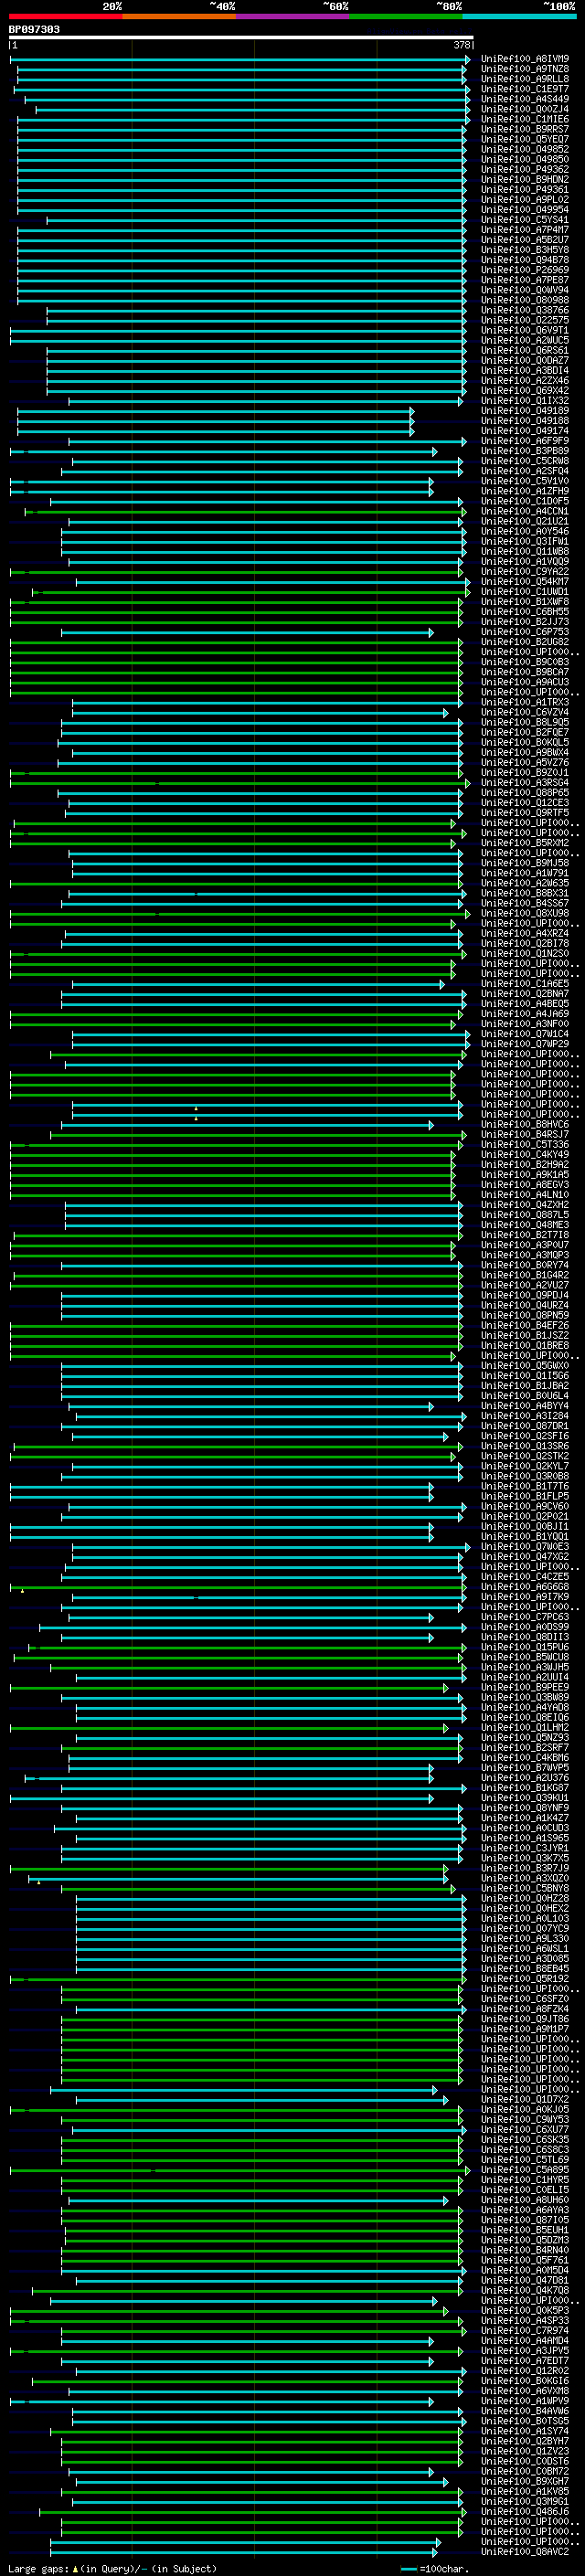The width and height of the screenshot is (585, 2576).
Task: Click the cyan alignment bar for UniRef100_A9RLL8
Action: click(243, 79)
